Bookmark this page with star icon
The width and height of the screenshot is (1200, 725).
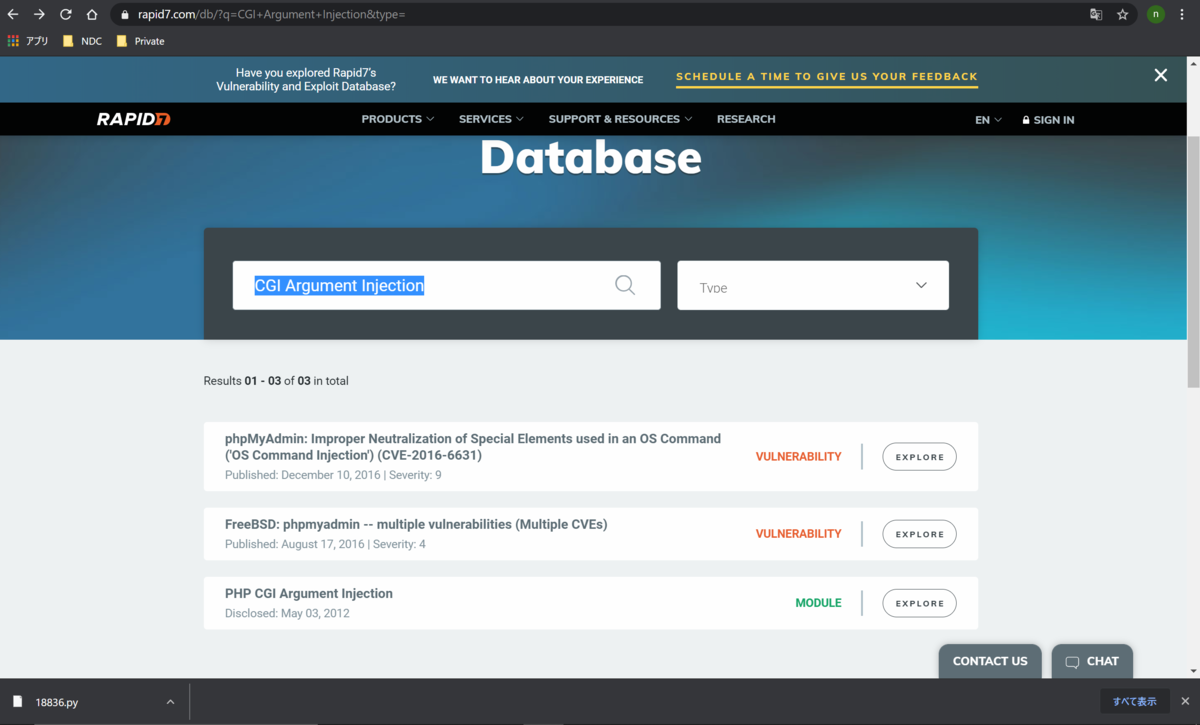coord(1123,15)
